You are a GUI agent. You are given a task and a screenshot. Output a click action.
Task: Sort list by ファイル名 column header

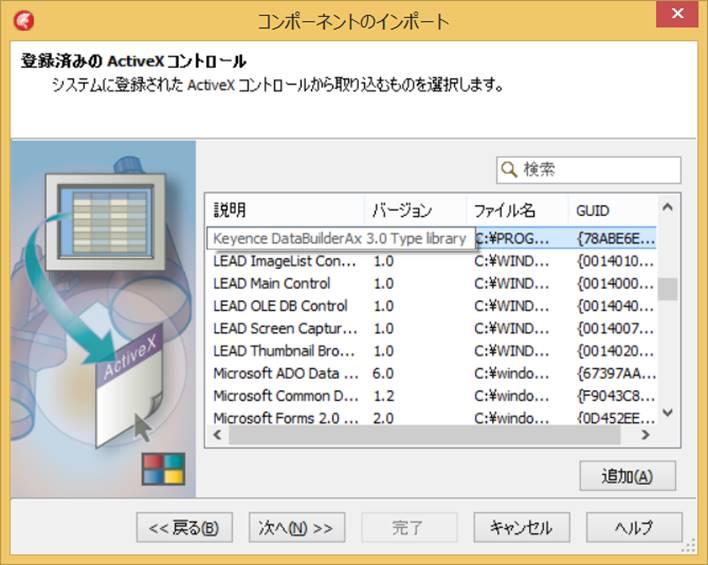tap(517, 210)
